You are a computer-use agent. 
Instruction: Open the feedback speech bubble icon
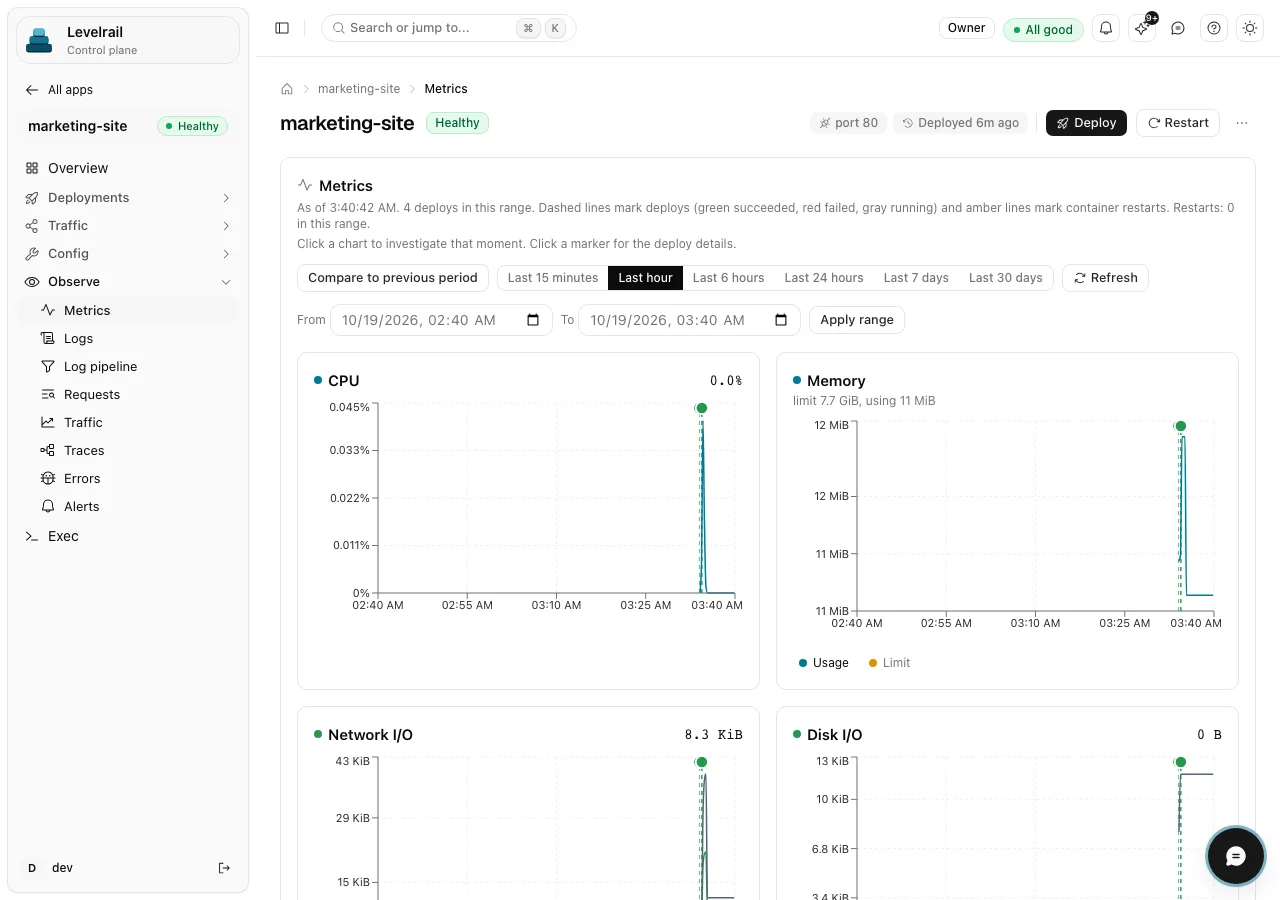[1178, 29]
